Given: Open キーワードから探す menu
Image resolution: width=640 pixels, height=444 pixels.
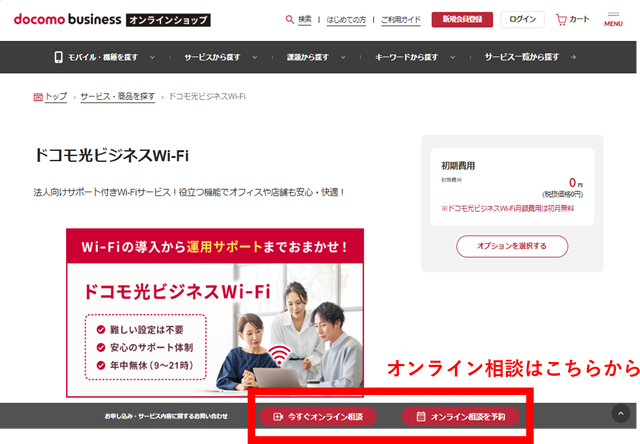Looking at the screenshot, I should 407,58.
